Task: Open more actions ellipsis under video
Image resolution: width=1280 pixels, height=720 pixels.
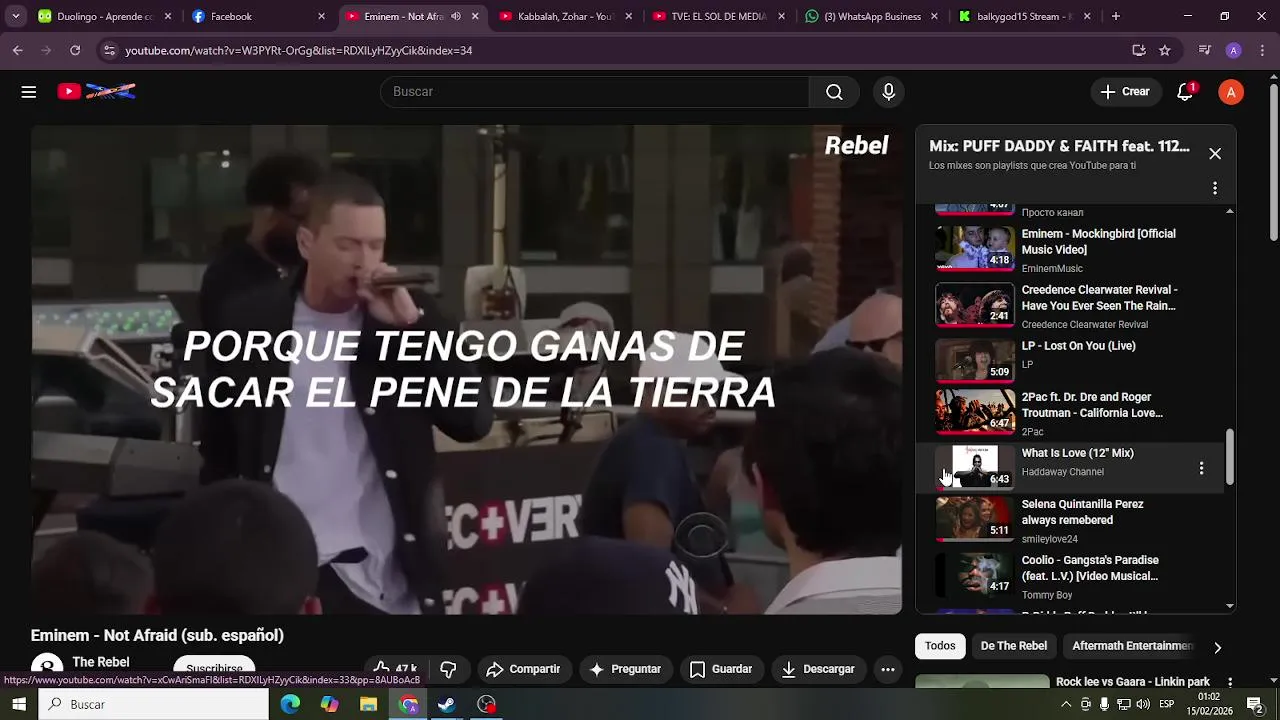Action: pyautogui.click(x=887, y=669)
